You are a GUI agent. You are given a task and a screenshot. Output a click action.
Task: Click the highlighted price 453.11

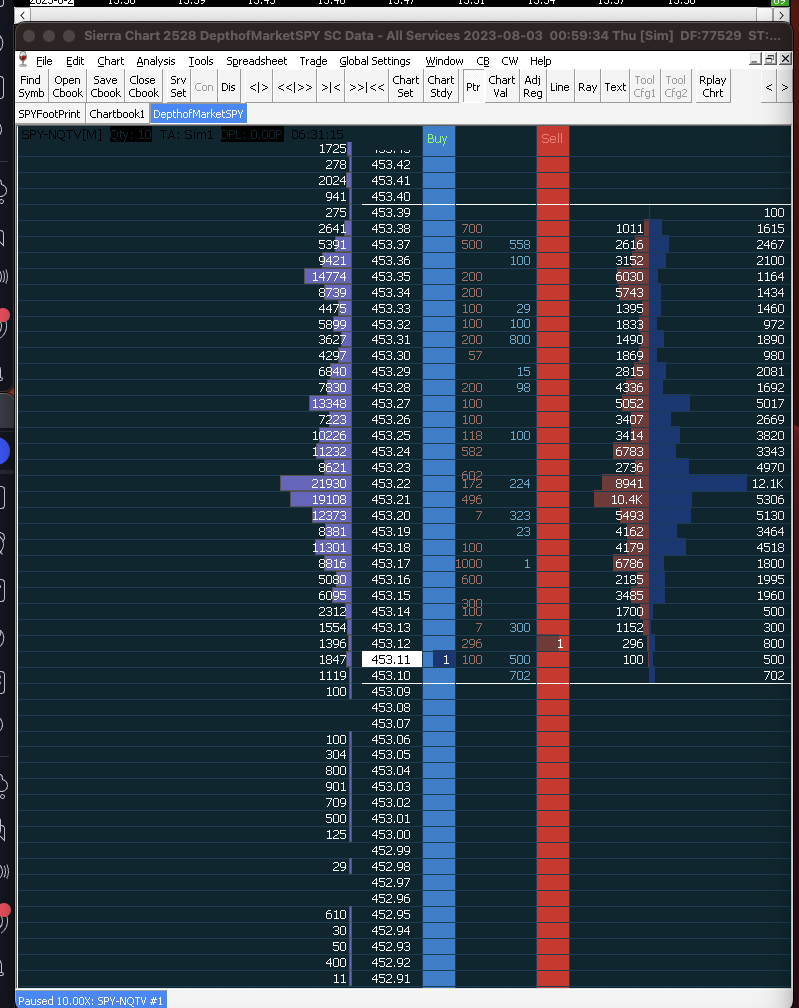point(391,660)
